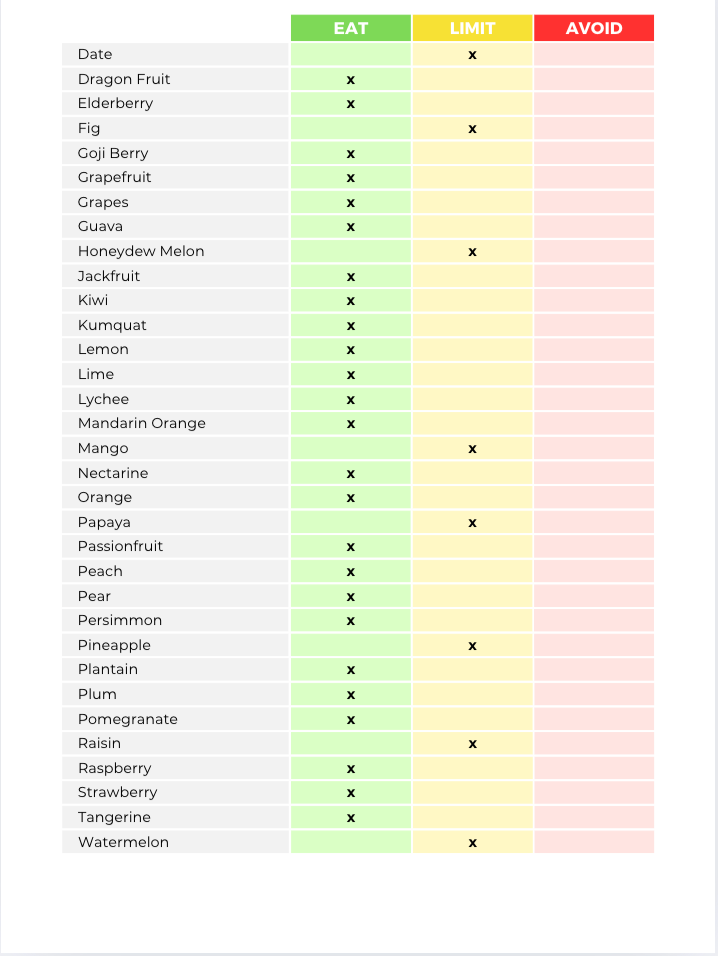
Task: Click the x mark for Papaya
Action: coord(472,523)
